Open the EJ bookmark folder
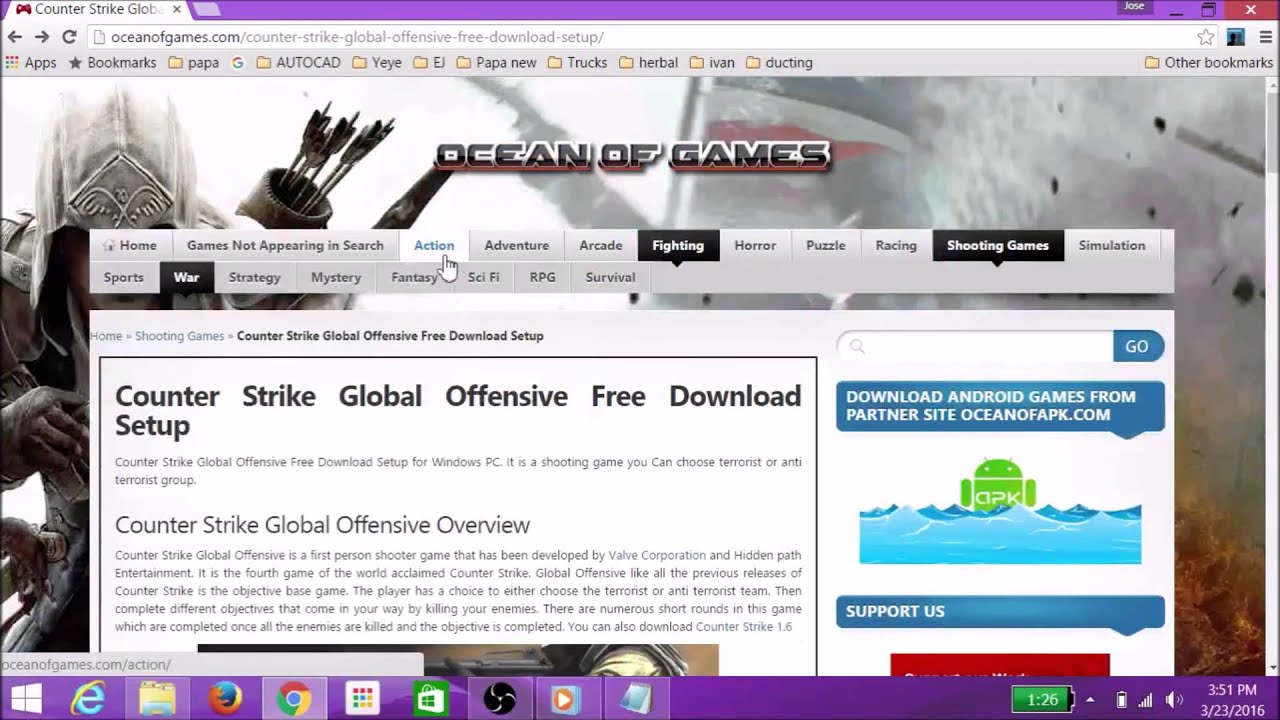 pos(429,62)
